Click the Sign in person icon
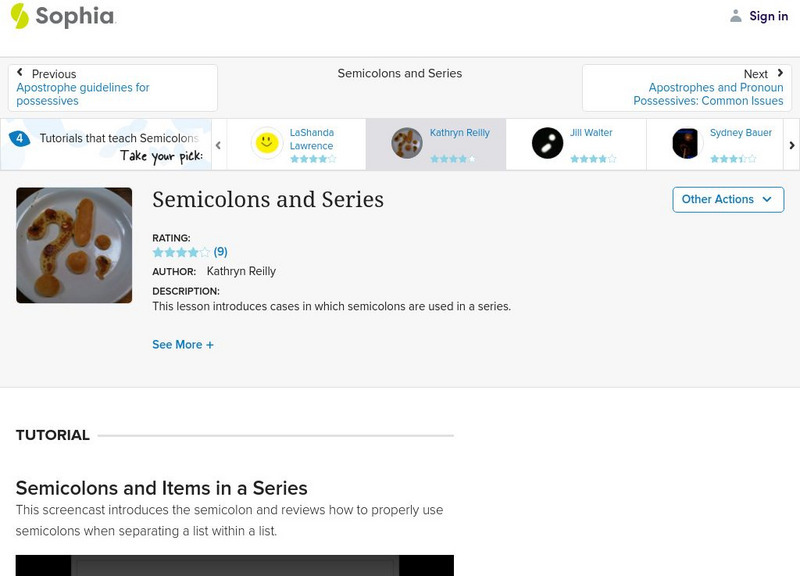Image resolution: width=800 pixels, height=576 pixels. pyautogui.click(x=734, y=16)
